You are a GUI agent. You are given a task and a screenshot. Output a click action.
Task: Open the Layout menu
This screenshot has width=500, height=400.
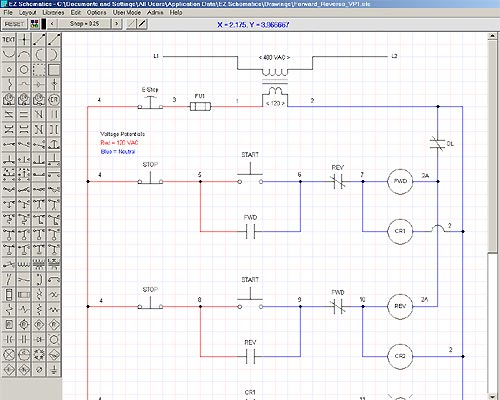(27, 13)
